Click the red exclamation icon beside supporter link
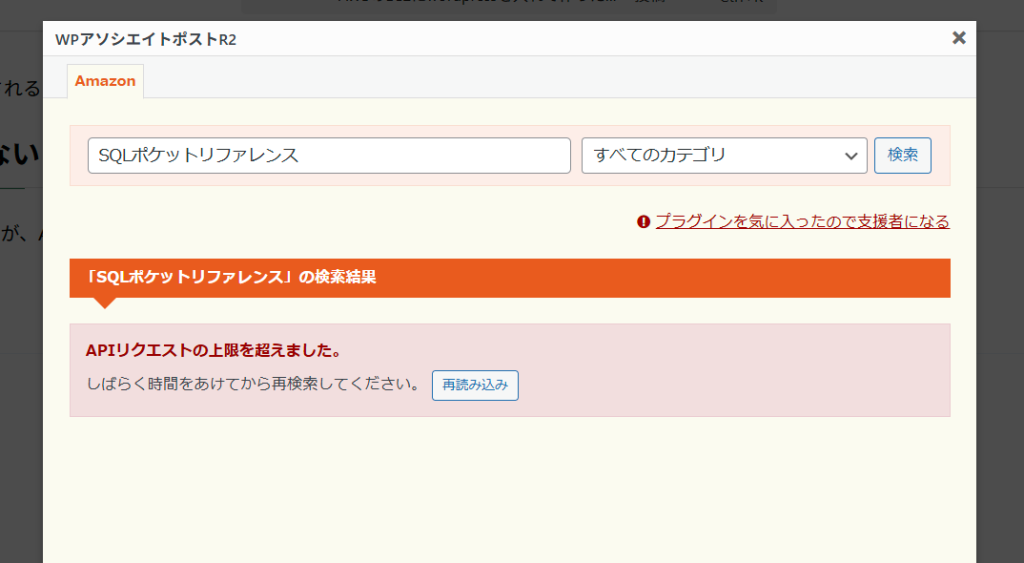 tap(643, 222)
